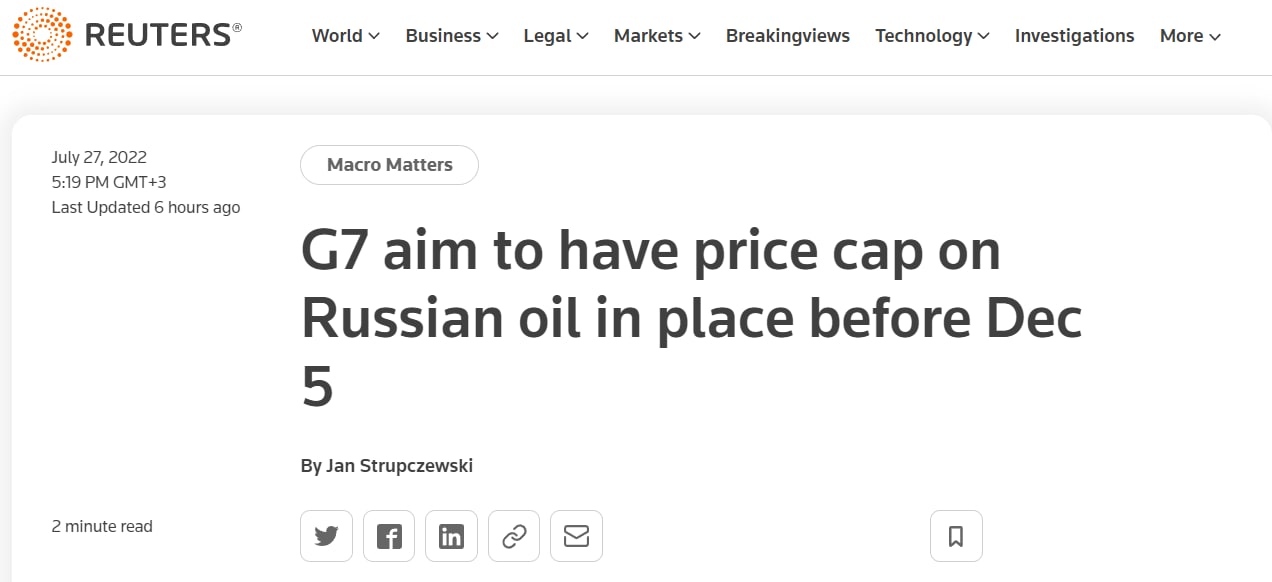Click the Macro Matters tag
Image resolution: width=1272 pixels, height=582 pixels.
pyautogui.click(x=390, y=165)
